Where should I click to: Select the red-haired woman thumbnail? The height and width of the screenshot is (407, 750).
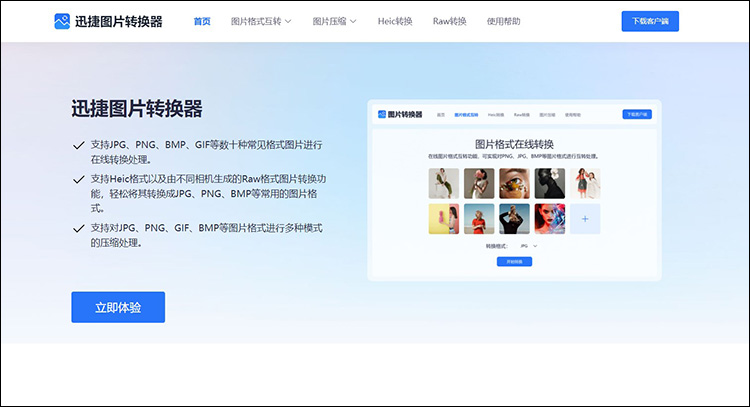(549, 218)
